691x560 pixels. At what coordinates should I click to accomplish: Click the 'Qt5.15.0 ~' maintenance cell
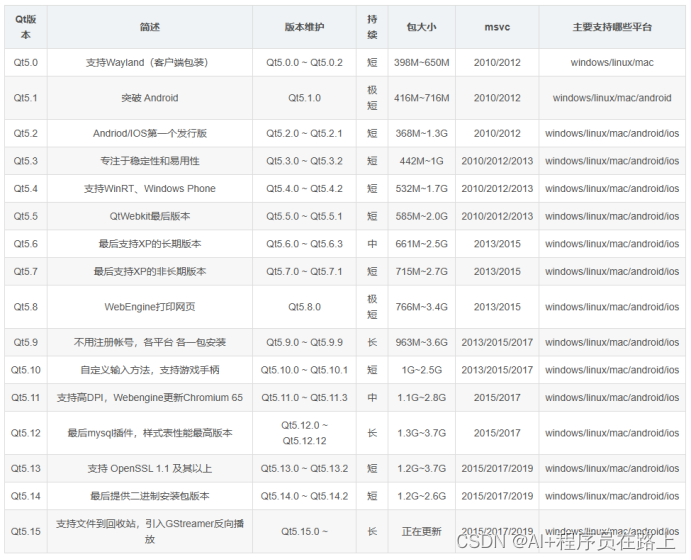[304, 532]
